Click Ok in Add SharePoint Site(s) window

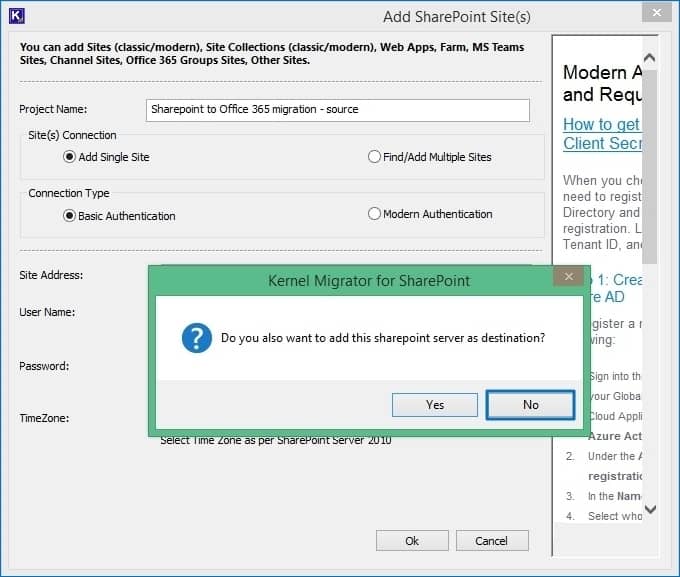(x=412, y=541)
